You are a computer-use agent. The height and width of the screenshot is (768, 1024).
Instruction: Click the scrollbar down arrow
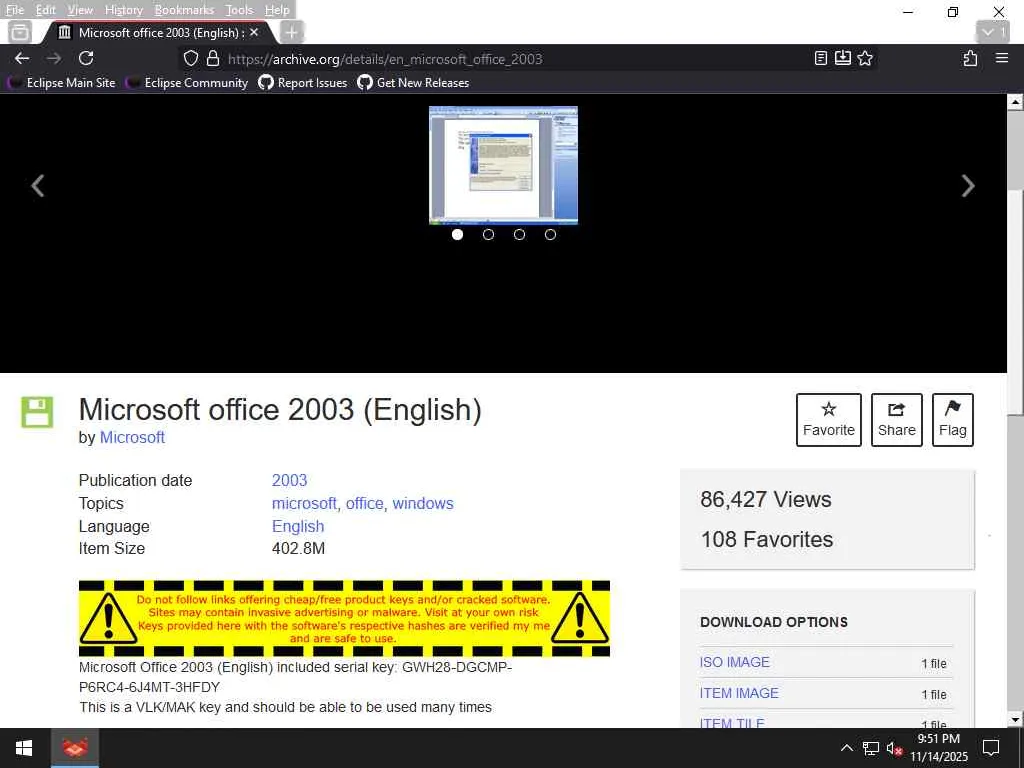1015,720
